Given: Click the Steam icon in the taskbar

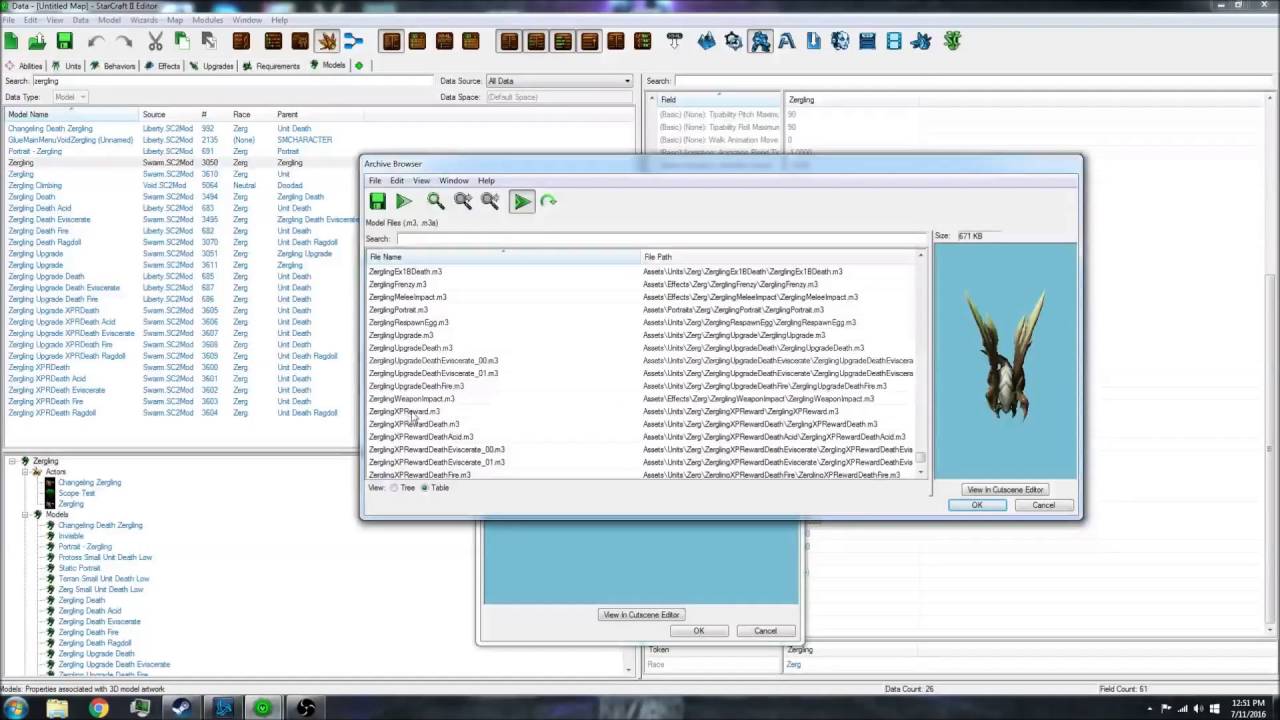Looking at the screenshot, I should tap(182, 708).
